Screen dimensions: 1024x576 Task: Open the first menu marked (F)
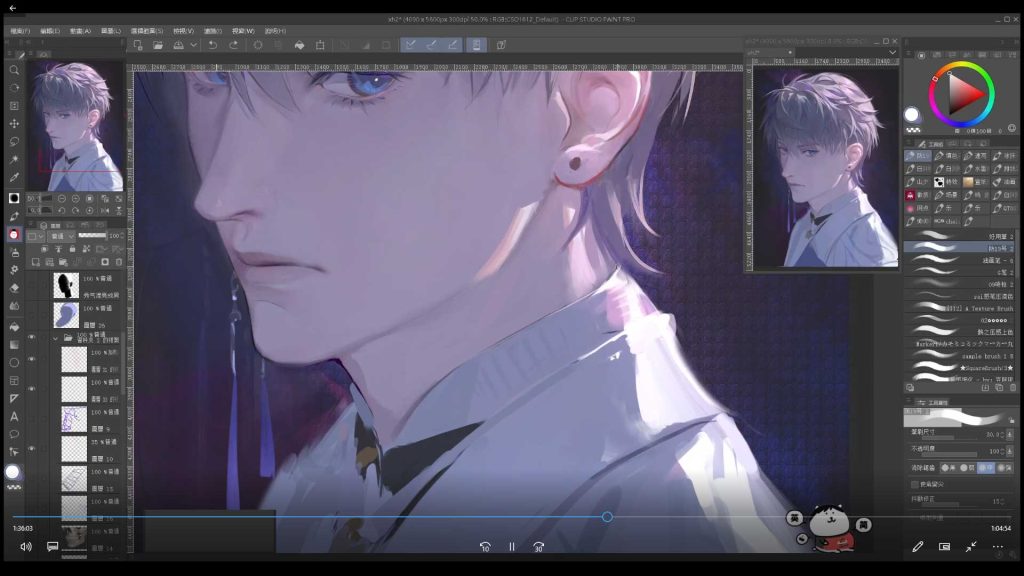pos(20,31)
